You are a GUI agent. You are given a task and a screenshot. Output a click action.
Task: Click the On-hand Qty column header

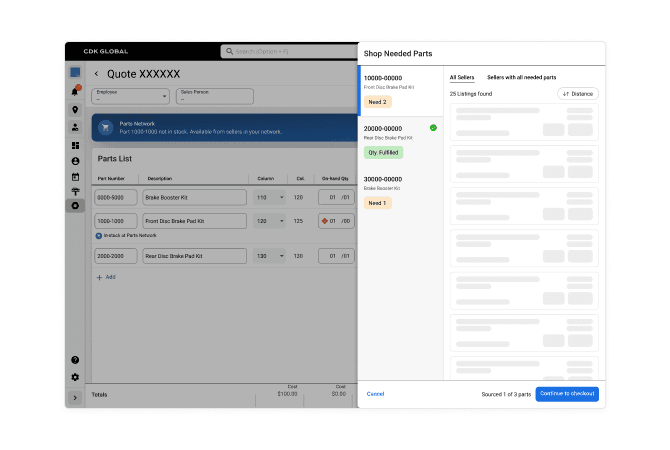coord(335,179)
